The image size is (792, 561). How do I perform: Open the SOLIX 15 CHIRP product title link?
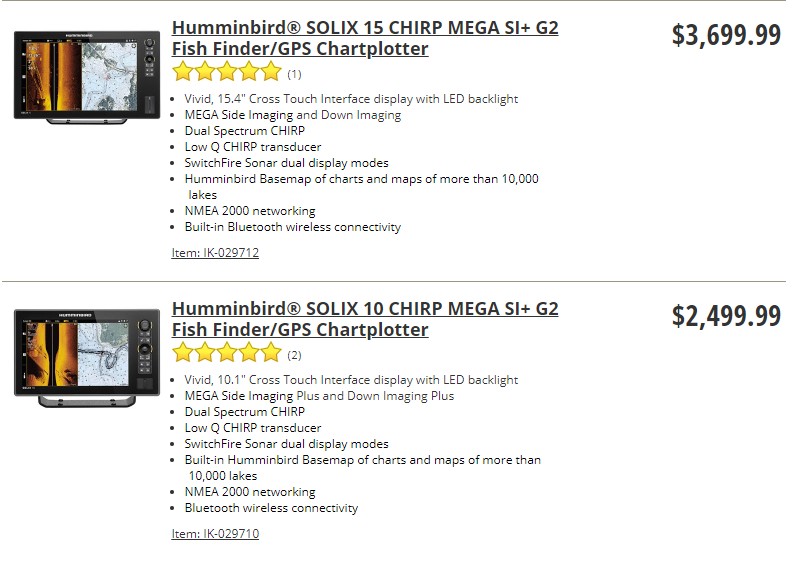click(365, 38)
